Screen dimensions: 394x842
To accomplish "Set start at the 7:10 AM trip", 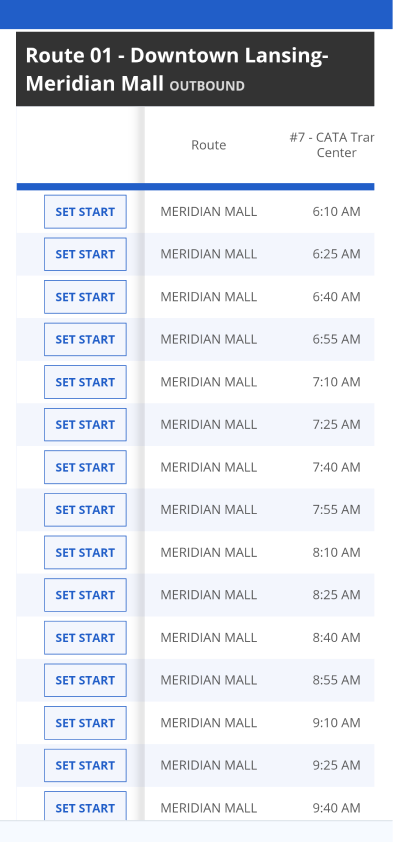I will [x=85, y=382].
